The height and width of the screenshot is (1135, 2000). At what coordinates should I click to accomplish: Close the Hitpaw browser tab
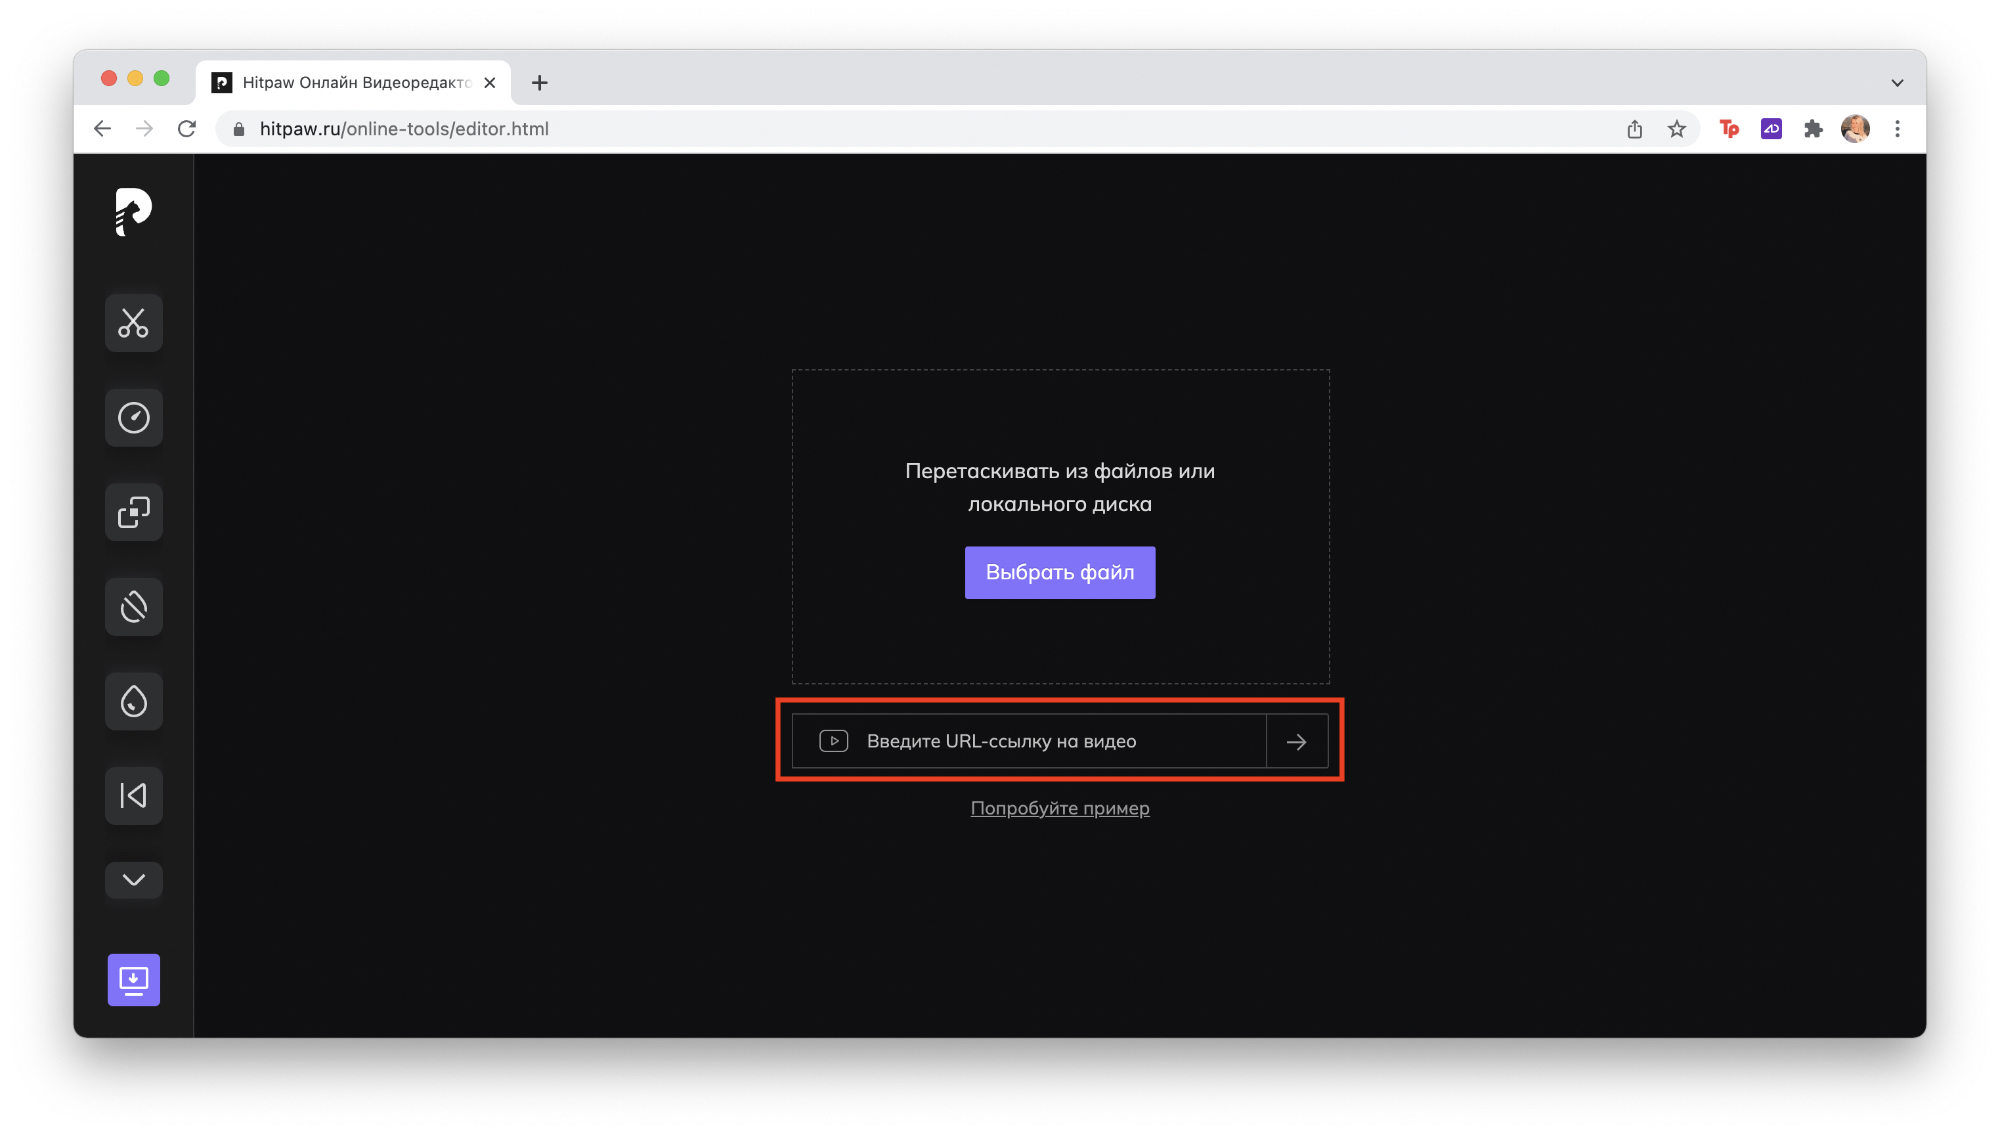coord(490,83)
